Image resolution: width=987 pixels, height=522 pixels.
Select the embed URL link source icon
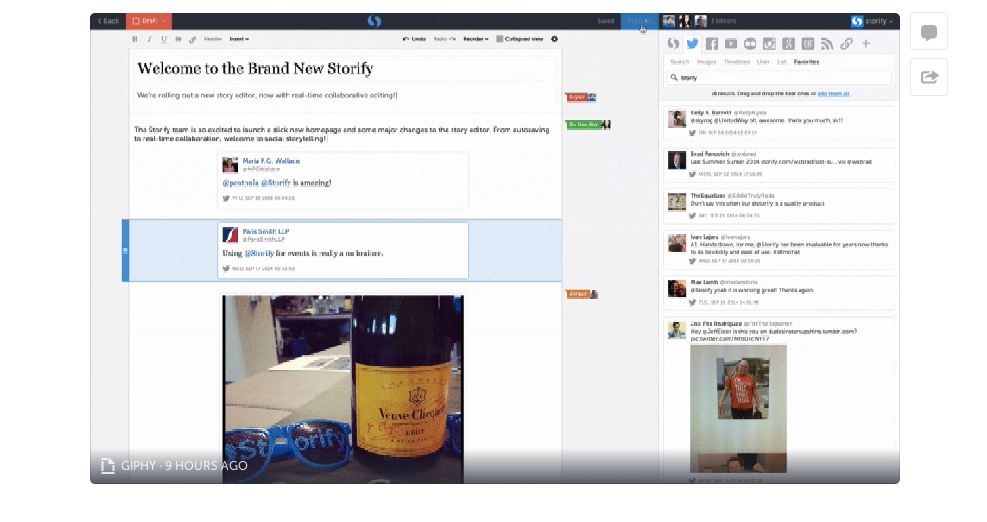tap(847, 43)
